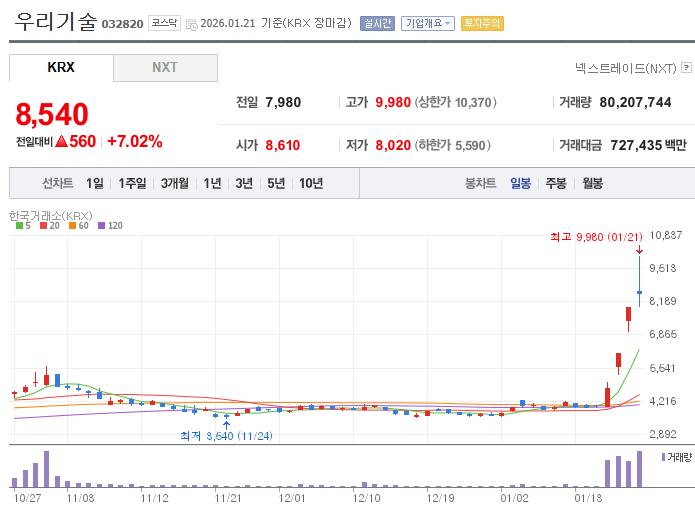The width and height of the screenshot is (695, 506).
Task: Click the 코스닥 market label
Action: click(x=164, y=23)
